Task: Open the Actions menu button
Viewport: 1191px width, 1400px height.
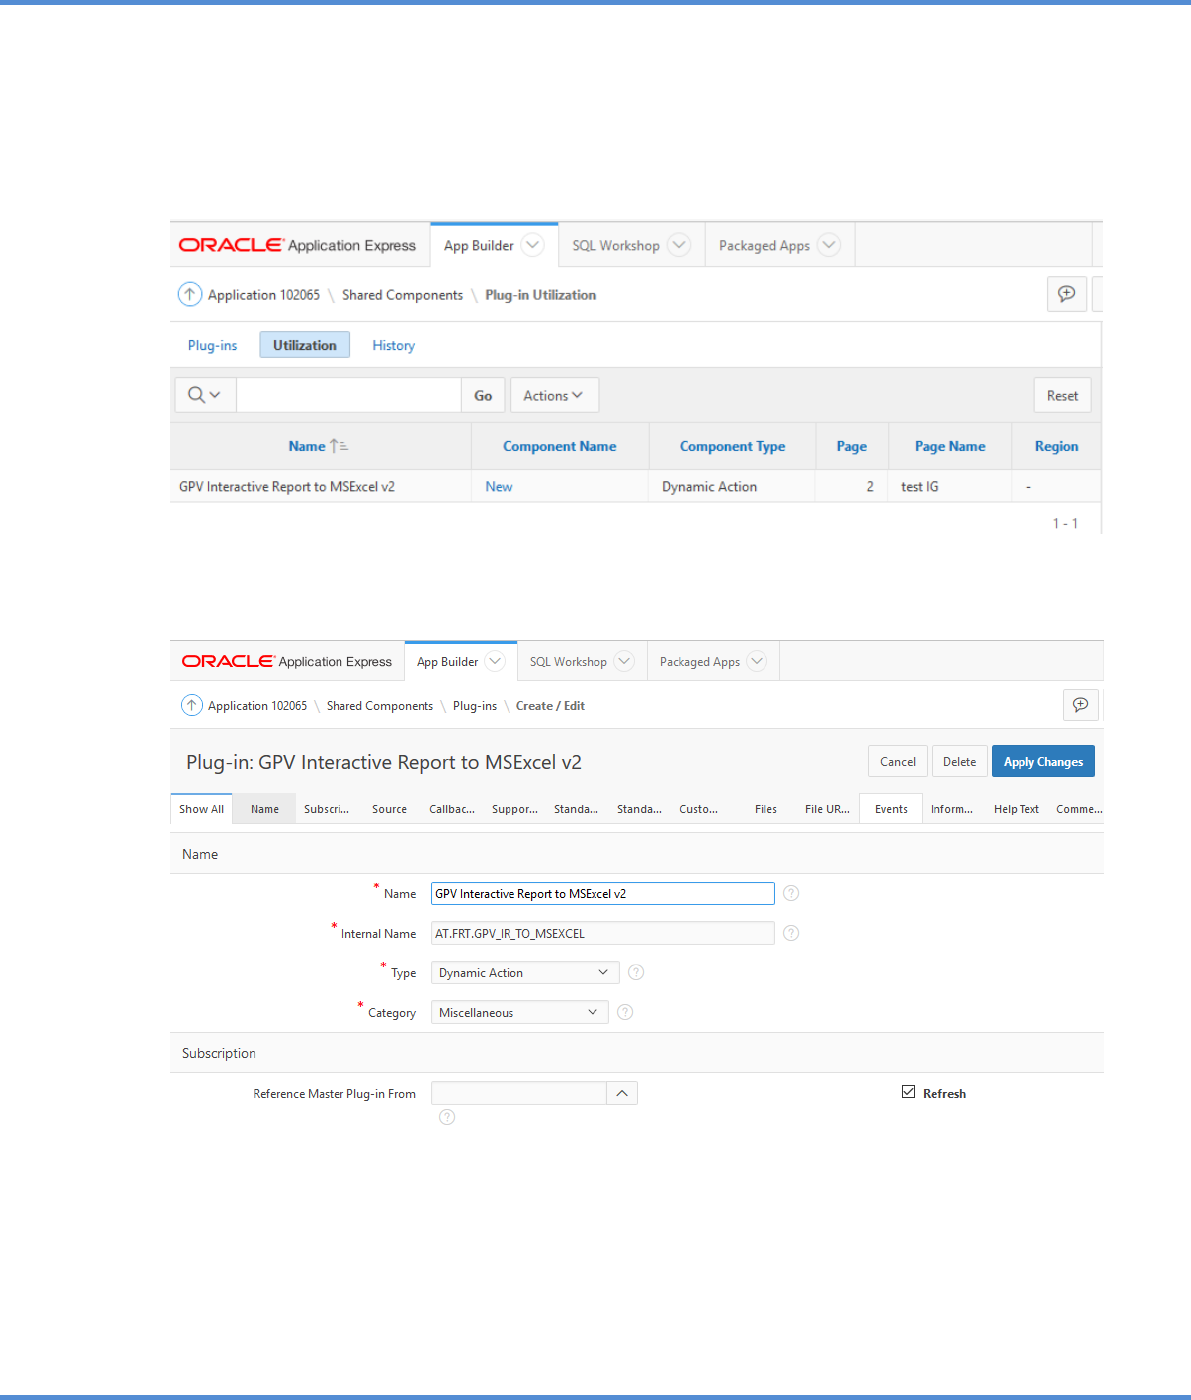Action: 554,395
